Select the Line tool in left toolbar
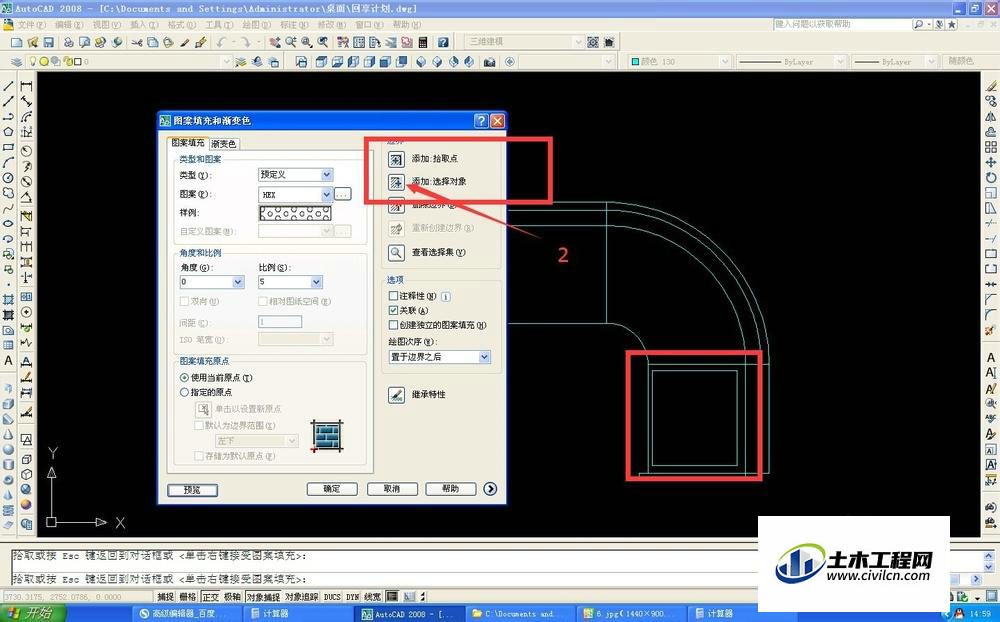This screenshot has width=1000, height=622. (8, 86)
